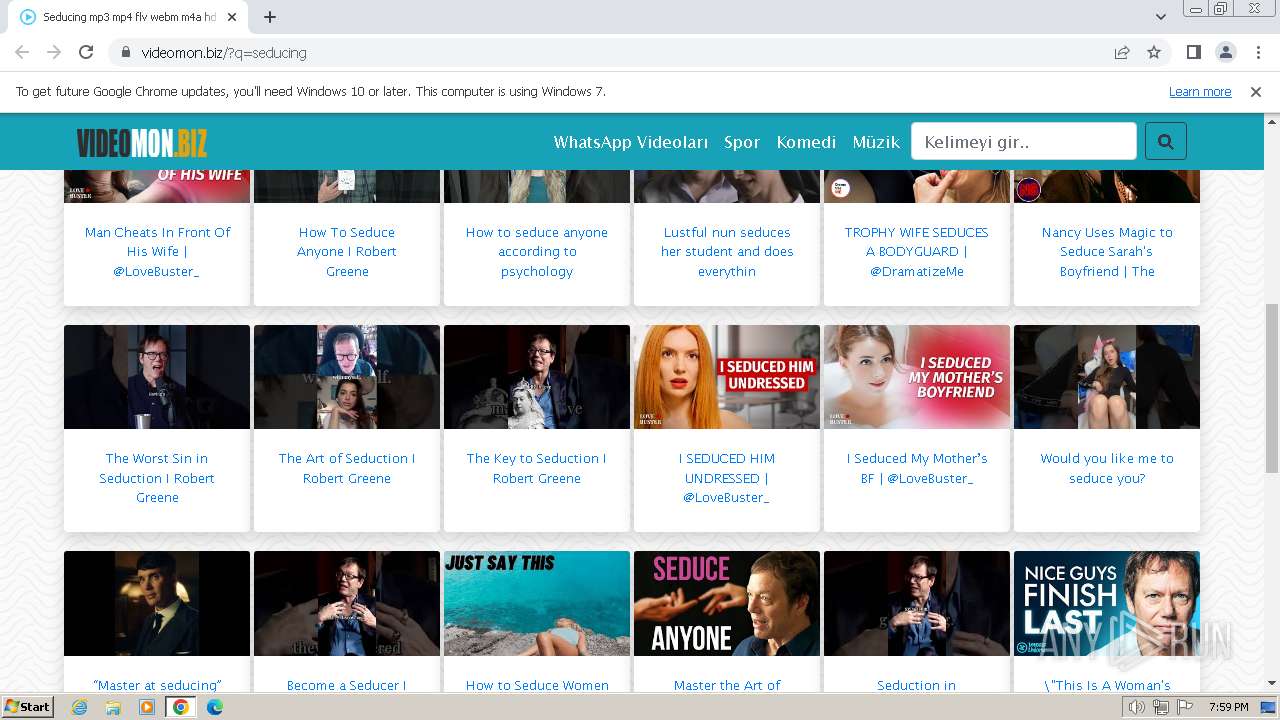Open Man Cheats In Front Of His Wife link
The height and width of the screenshot is (720, 1280).
coord(157,252)
